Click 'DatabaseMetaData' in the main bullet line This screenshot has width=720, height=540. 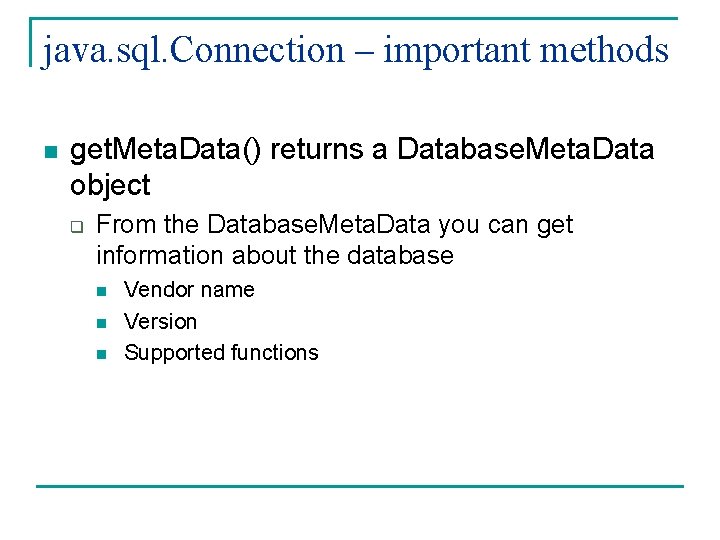(x=525, y=149)
